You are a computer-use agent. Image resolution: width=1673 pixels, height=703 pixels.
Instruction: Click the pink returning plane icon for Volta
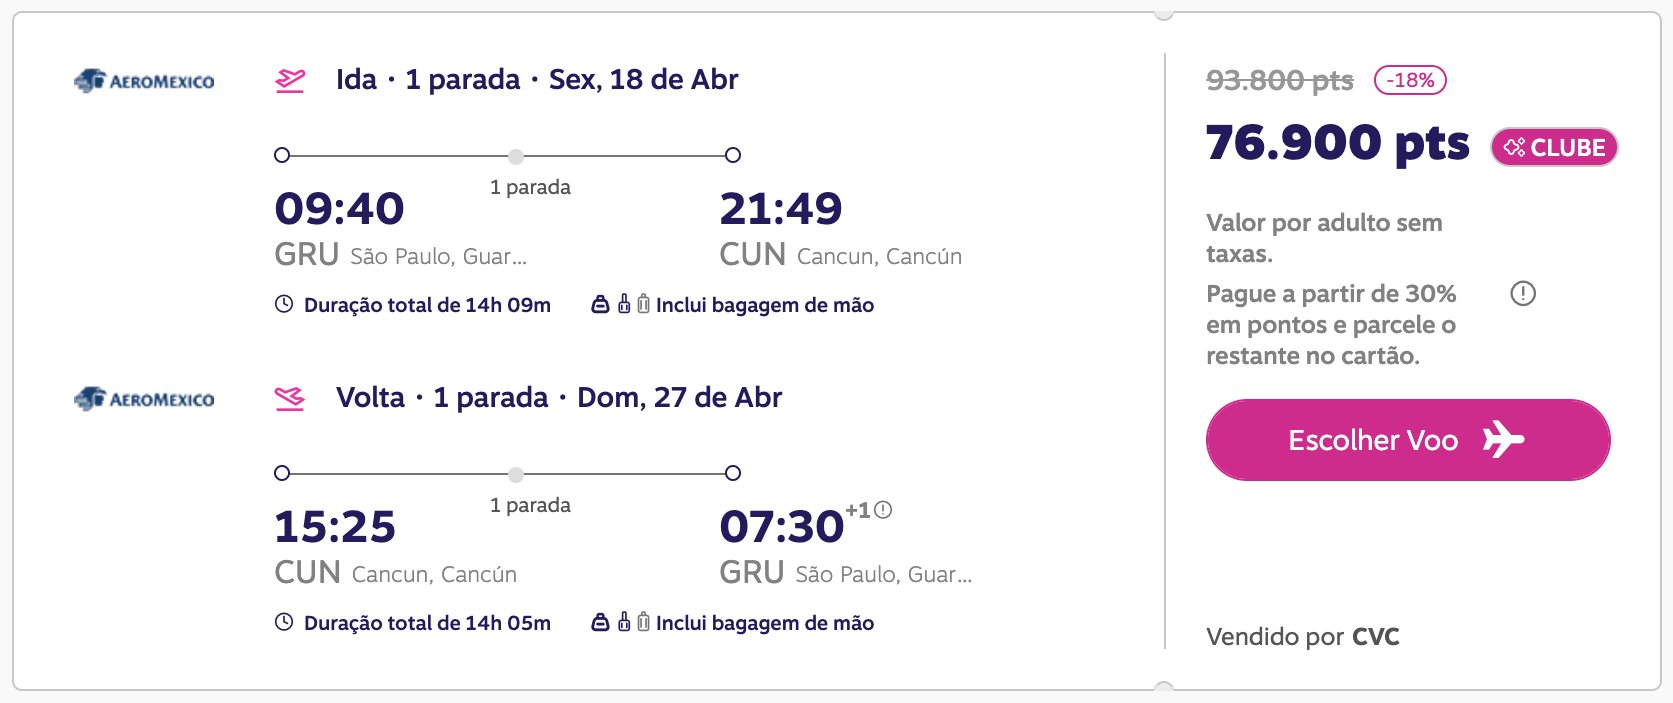pyautogui.click(x=290, y=398)
